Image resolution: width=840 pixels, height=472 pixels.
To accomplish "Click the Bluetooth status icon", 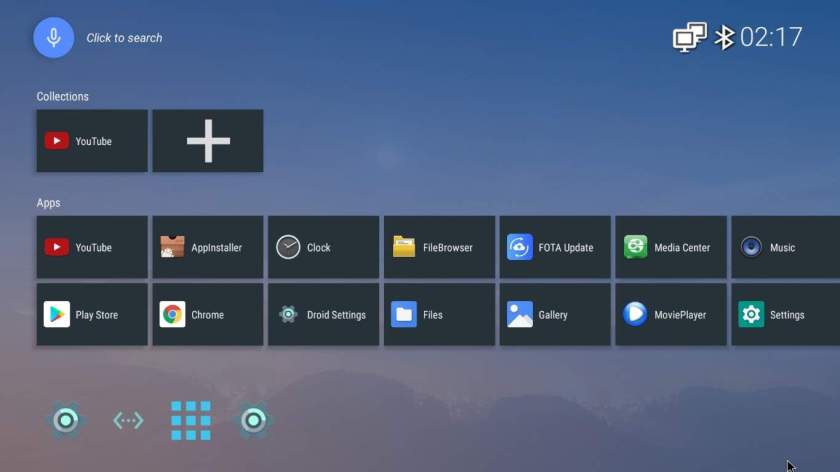I will click(x=724, y=38).
